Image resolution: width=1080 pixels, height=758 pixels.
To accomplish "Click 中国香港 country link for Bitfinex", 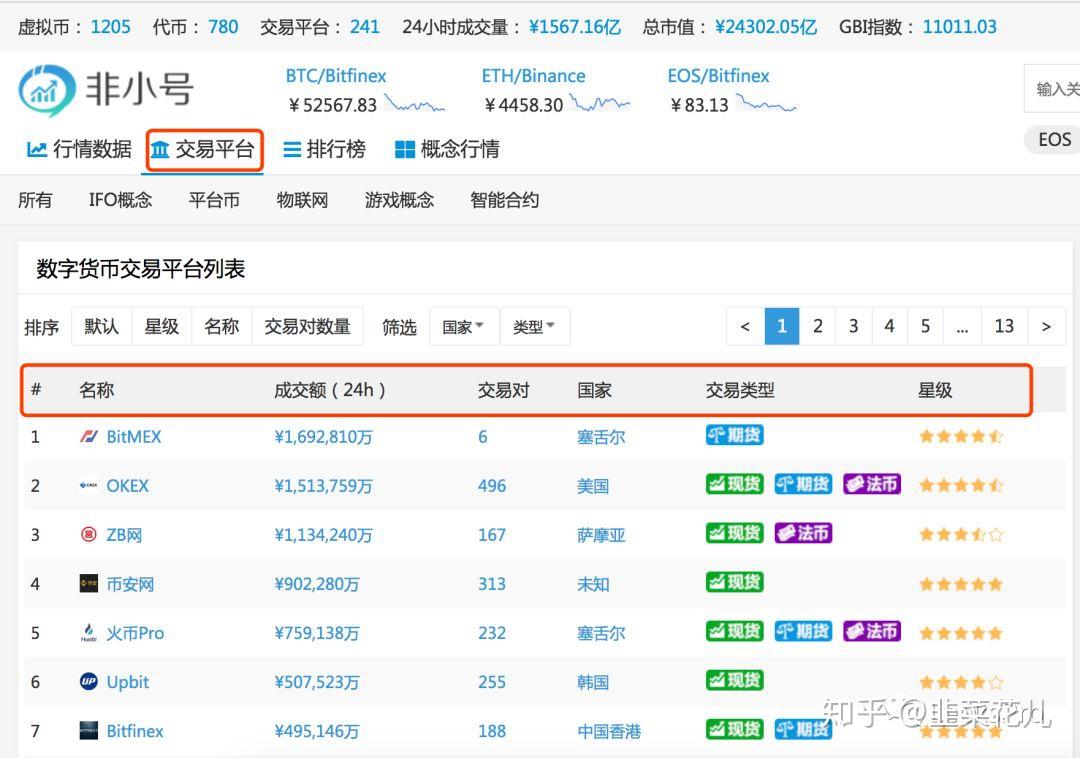I will click(x=609, y=731).
